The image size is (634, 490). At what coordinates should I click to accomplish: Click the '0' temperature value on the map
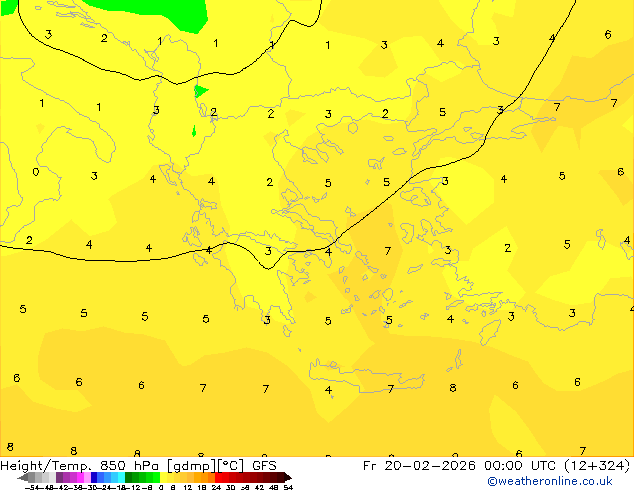click(x=36, y=172)
